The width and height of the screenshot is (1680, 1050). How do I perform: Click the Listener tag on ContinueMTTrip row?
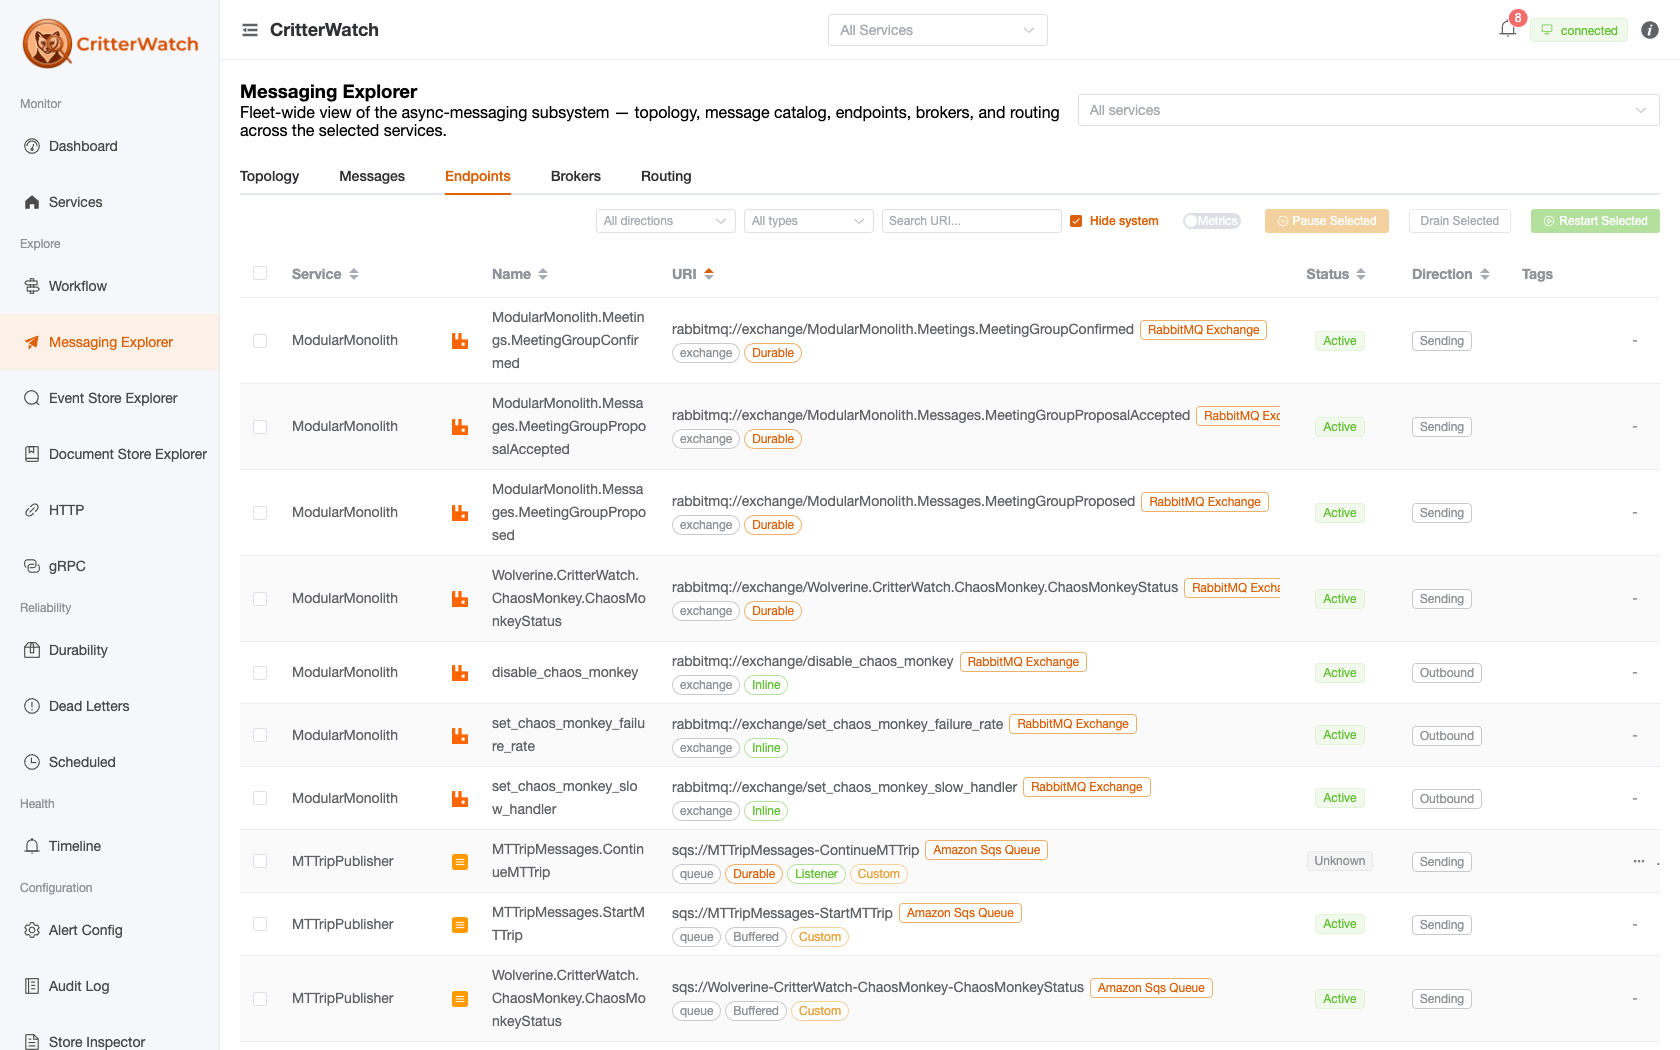click(x=816, y=874)
